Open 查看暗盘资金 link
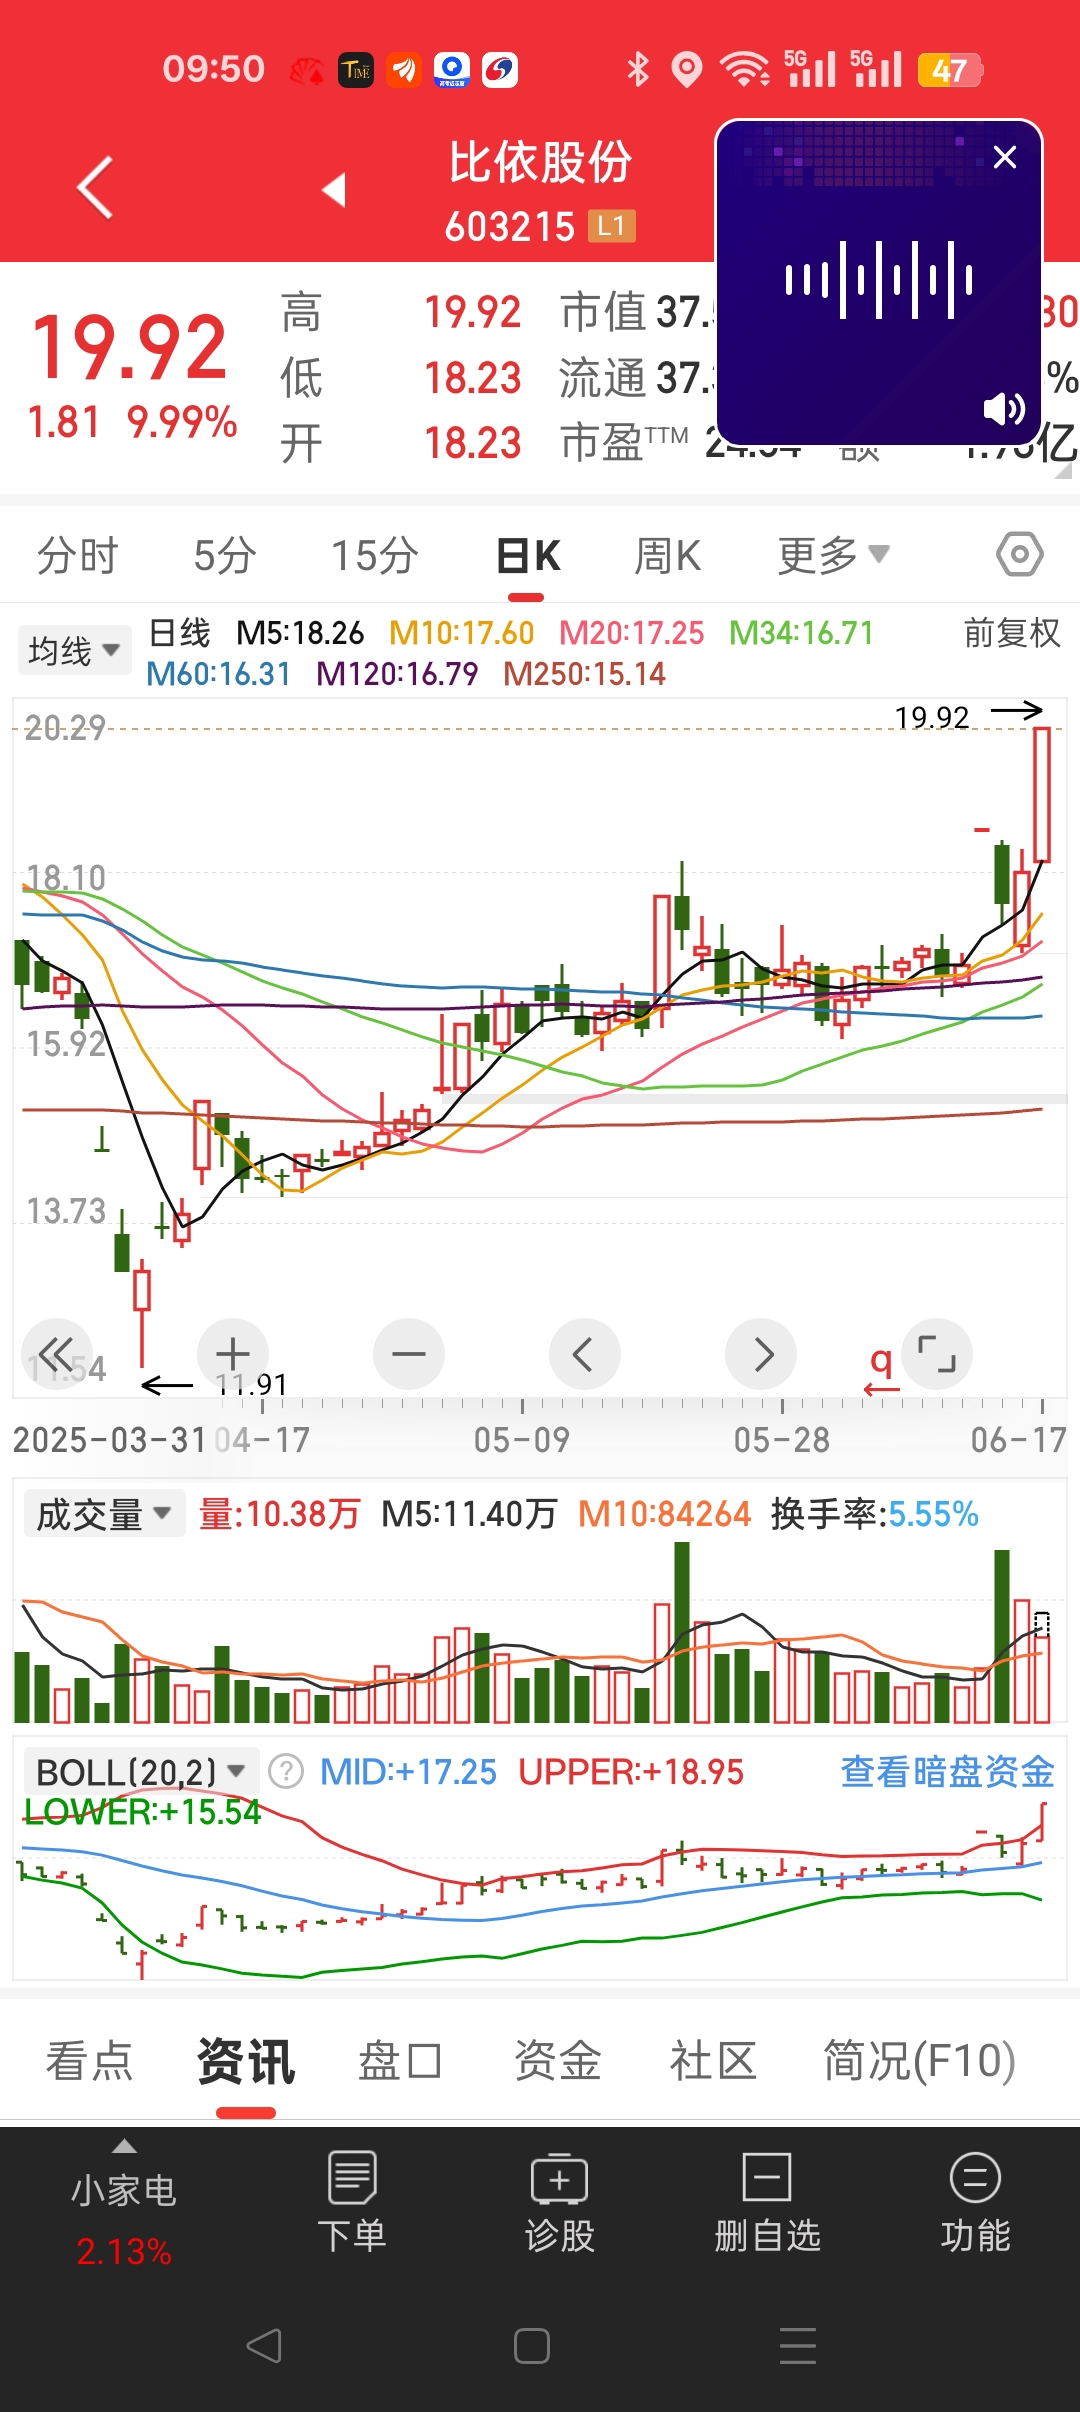 click(x=947, y=1772)
